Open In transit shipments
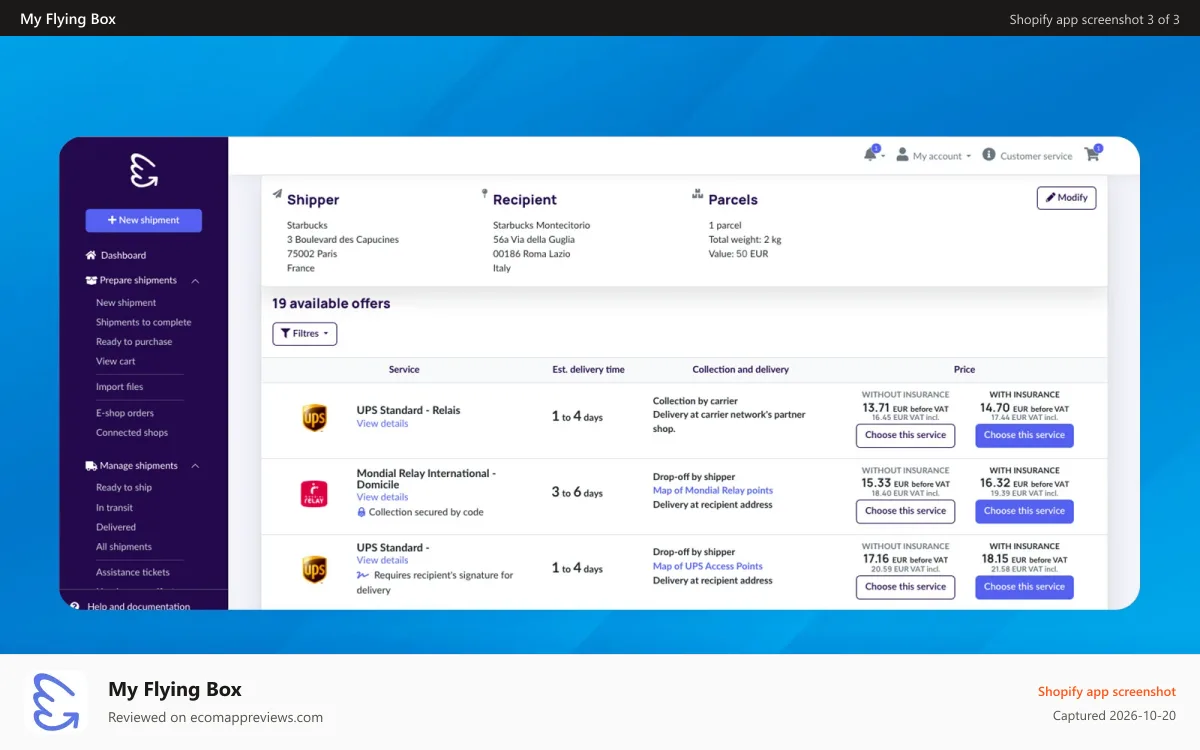The image size is (1200, 750). coord(114,508)
